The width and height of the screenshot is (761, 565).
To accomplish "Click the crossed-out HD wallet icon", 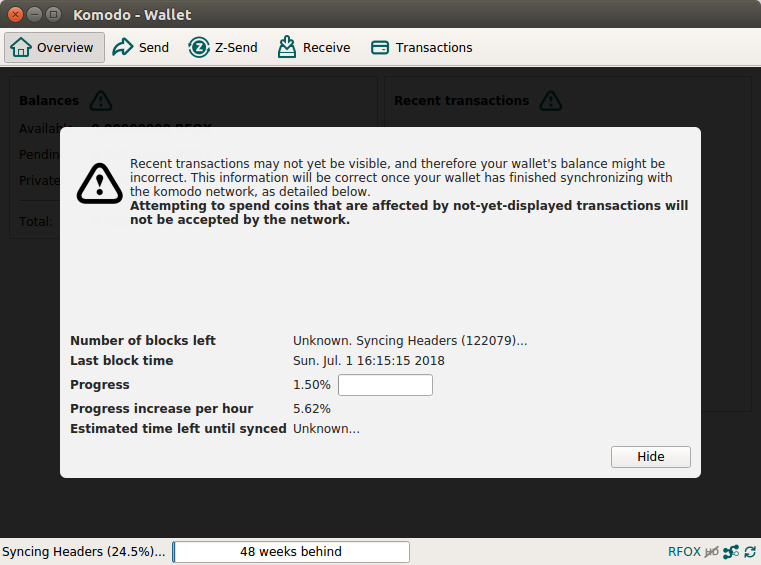I will [x=711, y=552].
